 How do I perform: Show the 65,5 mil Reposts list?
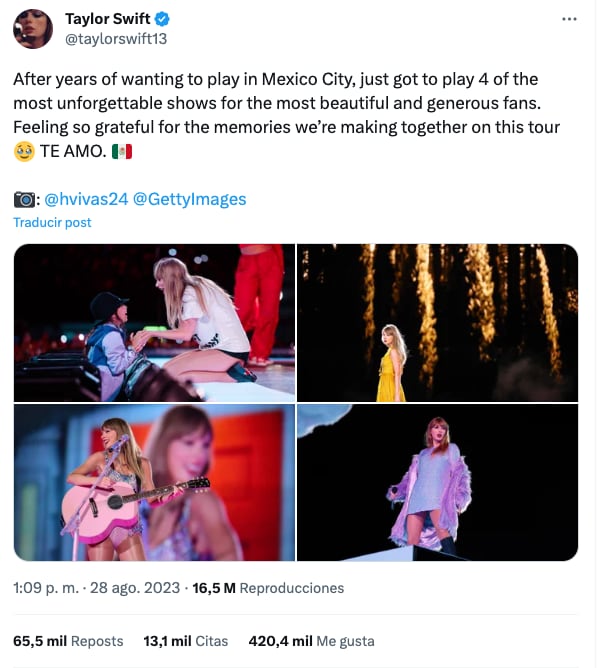68,641
